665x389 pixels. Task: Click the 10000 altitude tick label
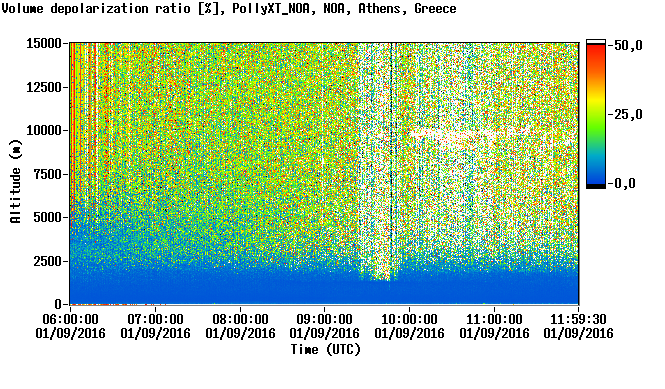click(x=44, y=131)
